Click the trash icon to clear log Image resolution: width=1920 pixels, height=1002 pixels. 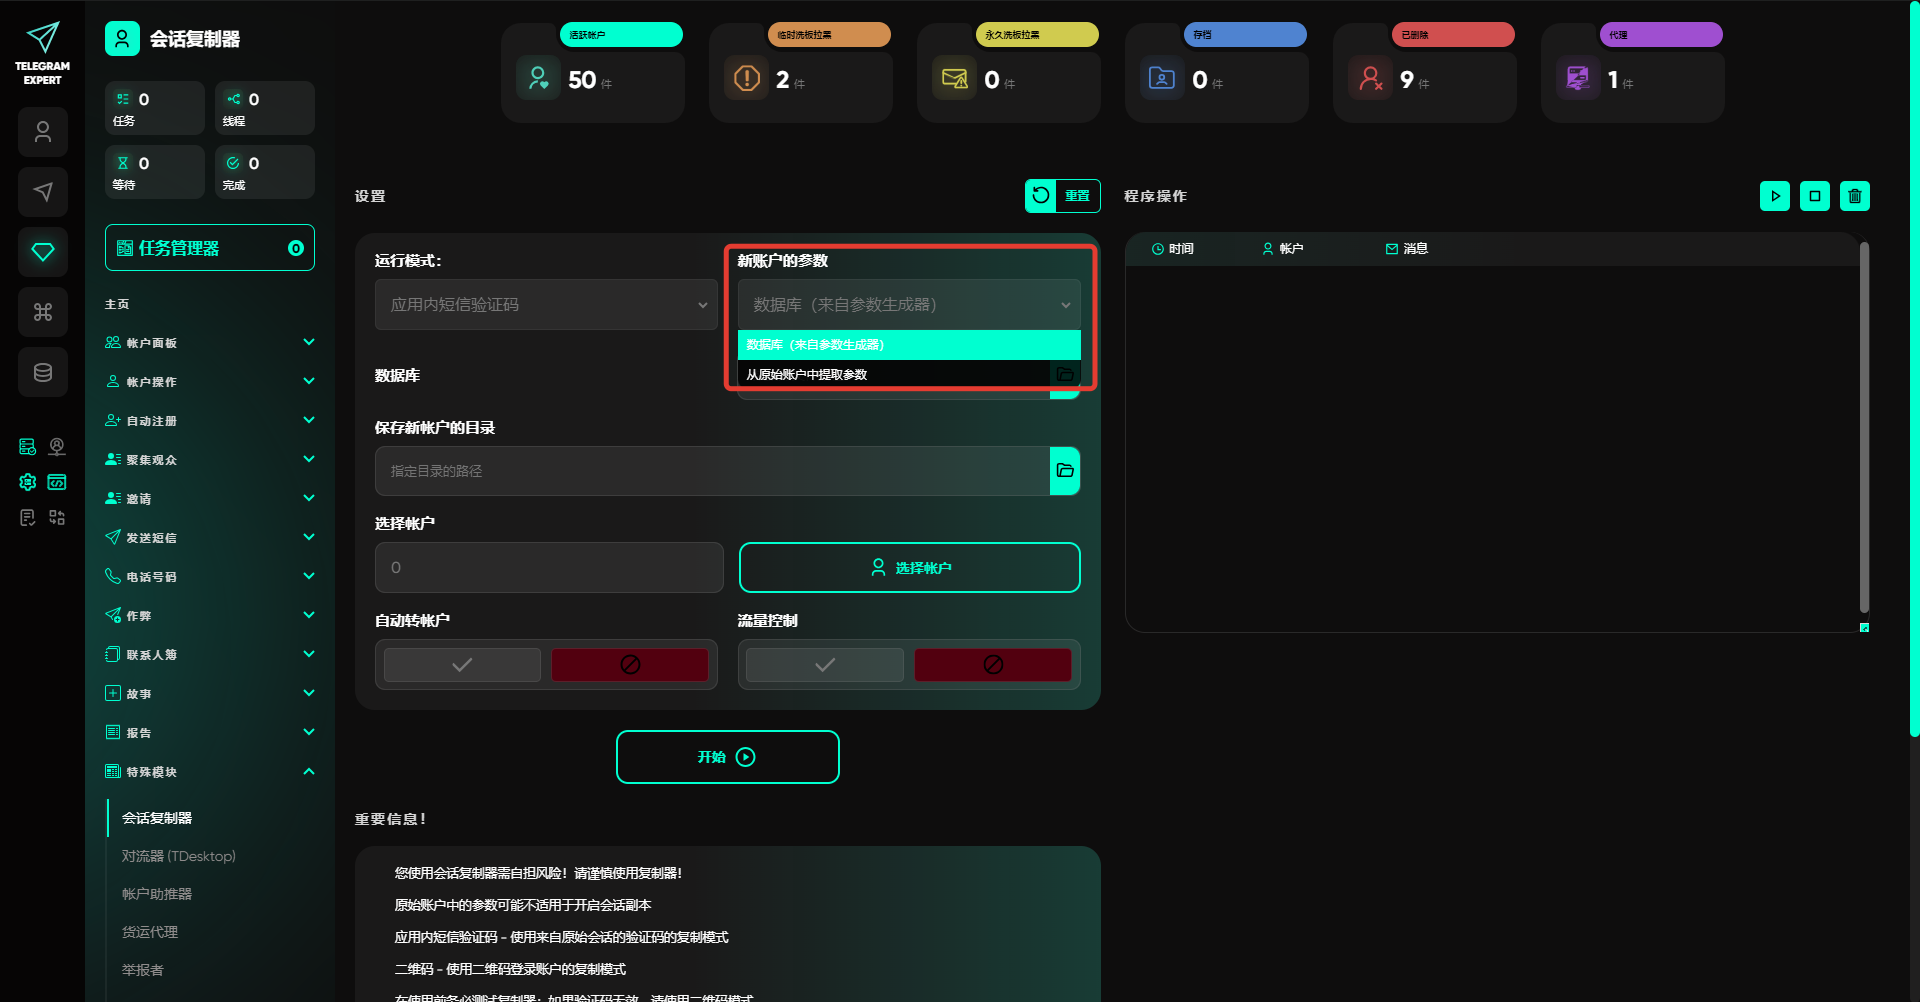1854,196
